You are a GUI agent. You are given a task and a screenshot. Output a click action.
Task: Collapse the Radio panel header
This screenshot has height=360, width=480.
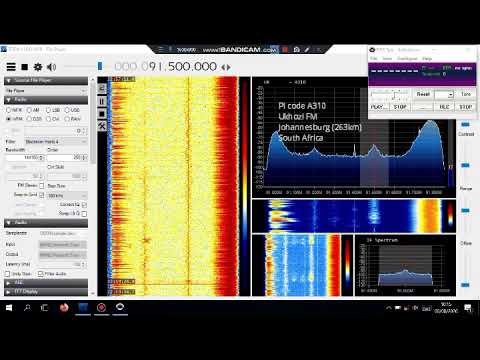coord(46,100)
